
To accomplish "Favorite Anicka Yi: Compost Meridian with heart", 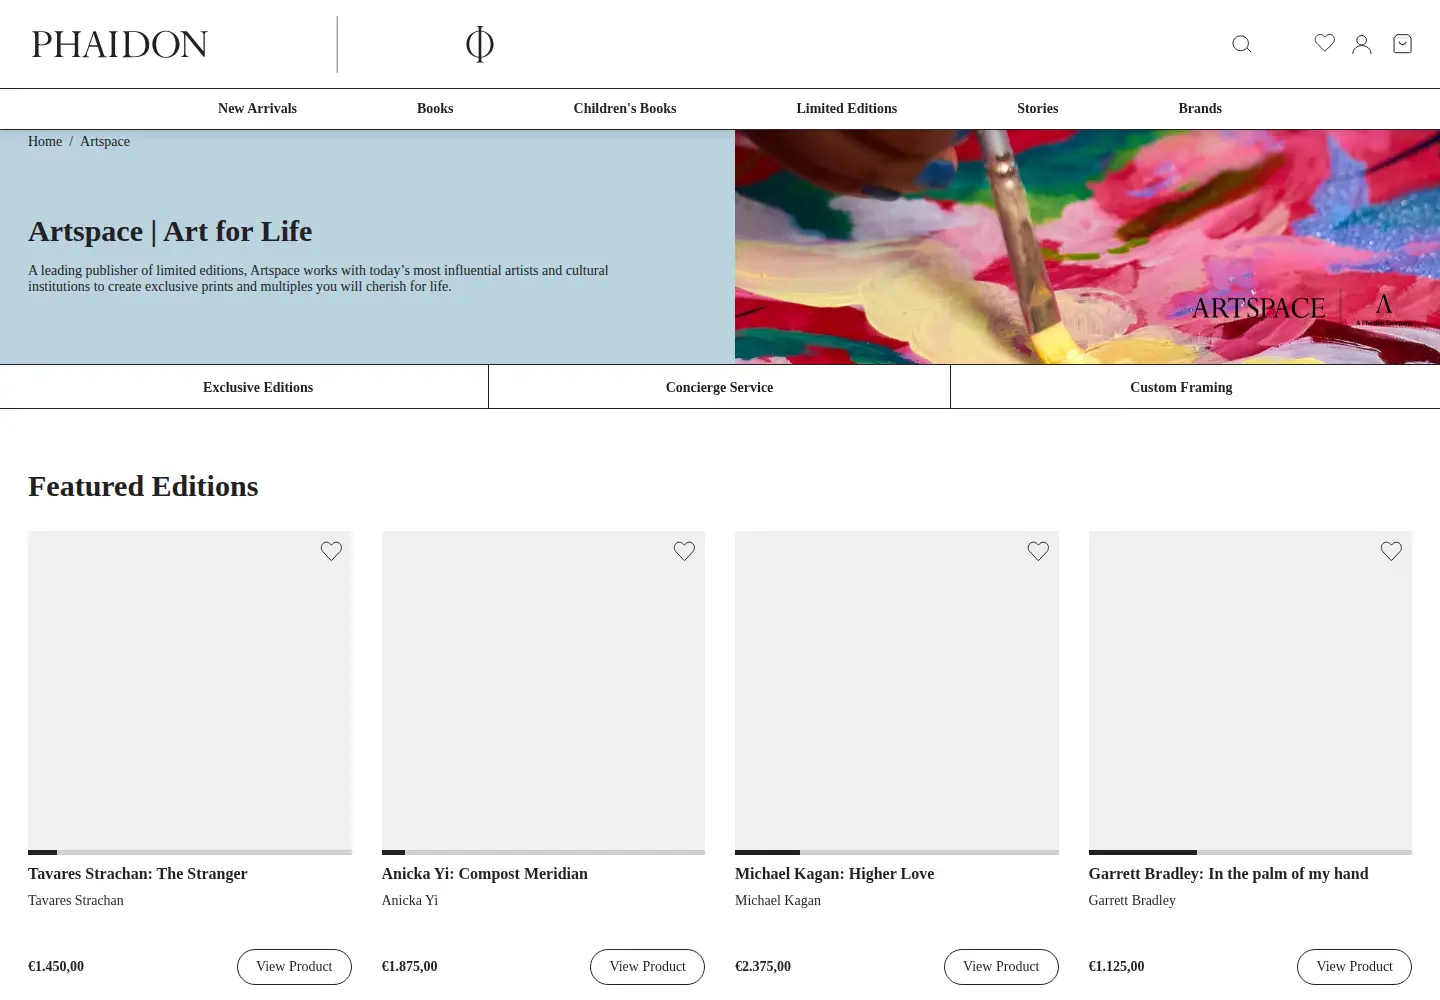I will [684, 551].
